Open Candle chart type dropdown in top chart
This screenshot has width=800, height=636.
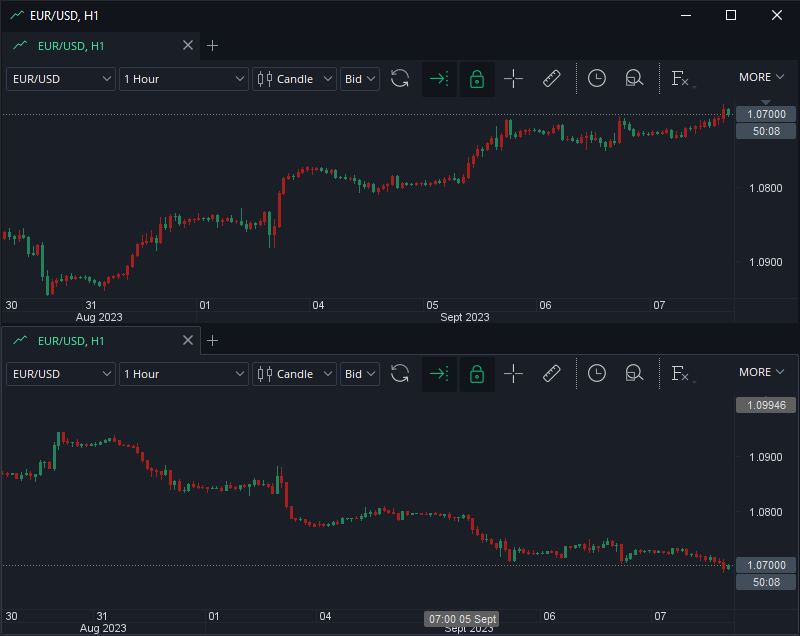[294, 79]
